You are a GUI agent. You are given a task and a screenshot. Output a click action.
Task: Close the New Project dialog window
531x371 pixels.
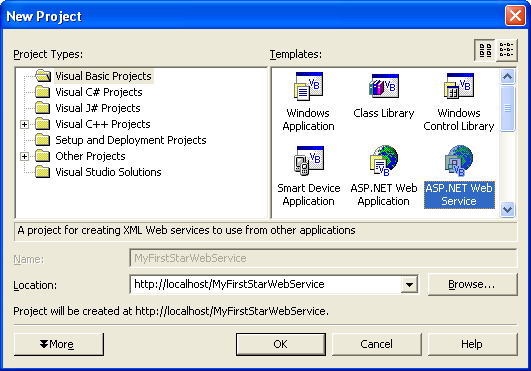(515, 16)
